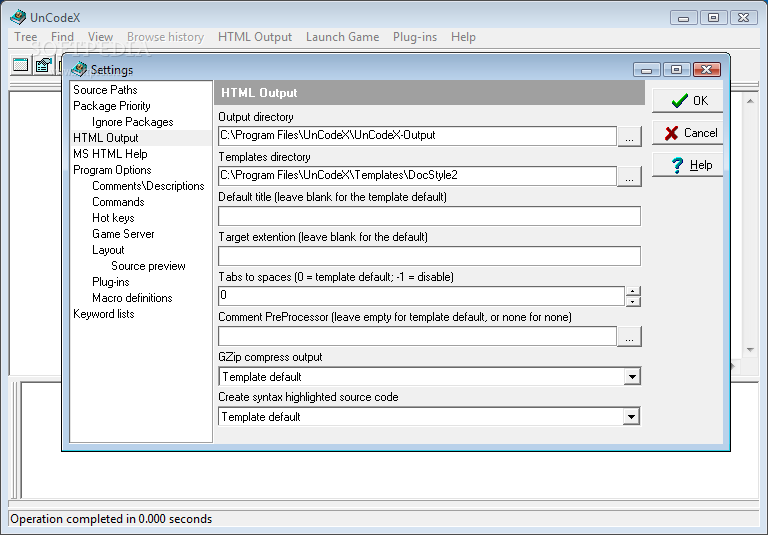Click the status bar completion message
Image resolution: width=768 pixels, height=535 pixels.
(x=111, y=519)
